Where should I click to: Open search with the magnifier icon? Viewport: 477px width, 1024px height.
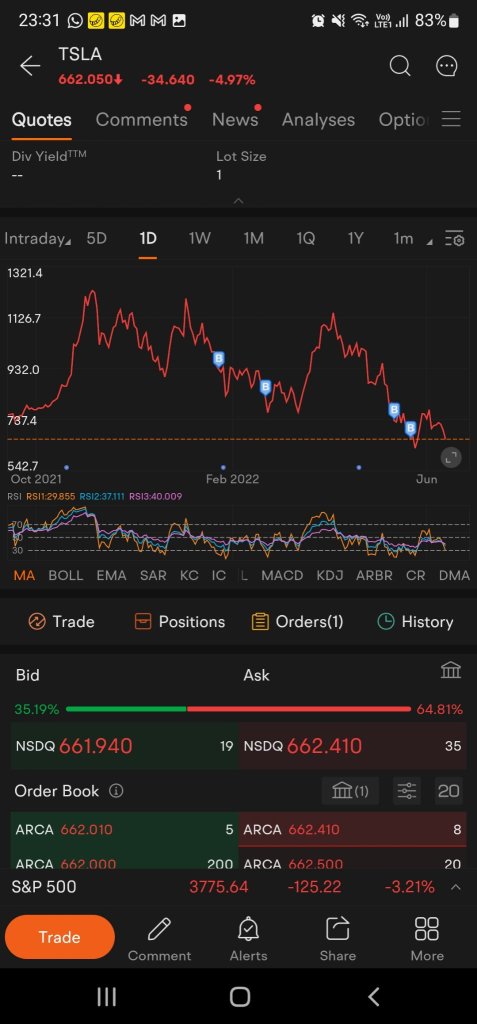400,66
